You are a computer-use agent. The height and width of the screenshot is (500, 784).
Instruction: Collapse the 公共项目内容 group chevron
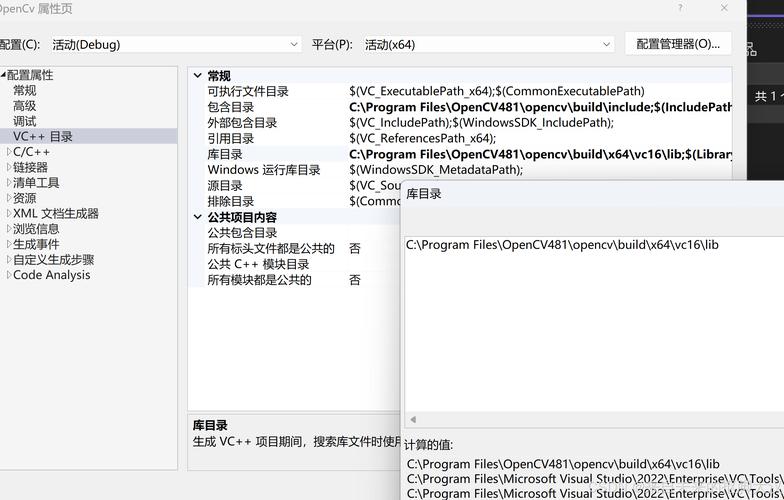click(198, 217)
